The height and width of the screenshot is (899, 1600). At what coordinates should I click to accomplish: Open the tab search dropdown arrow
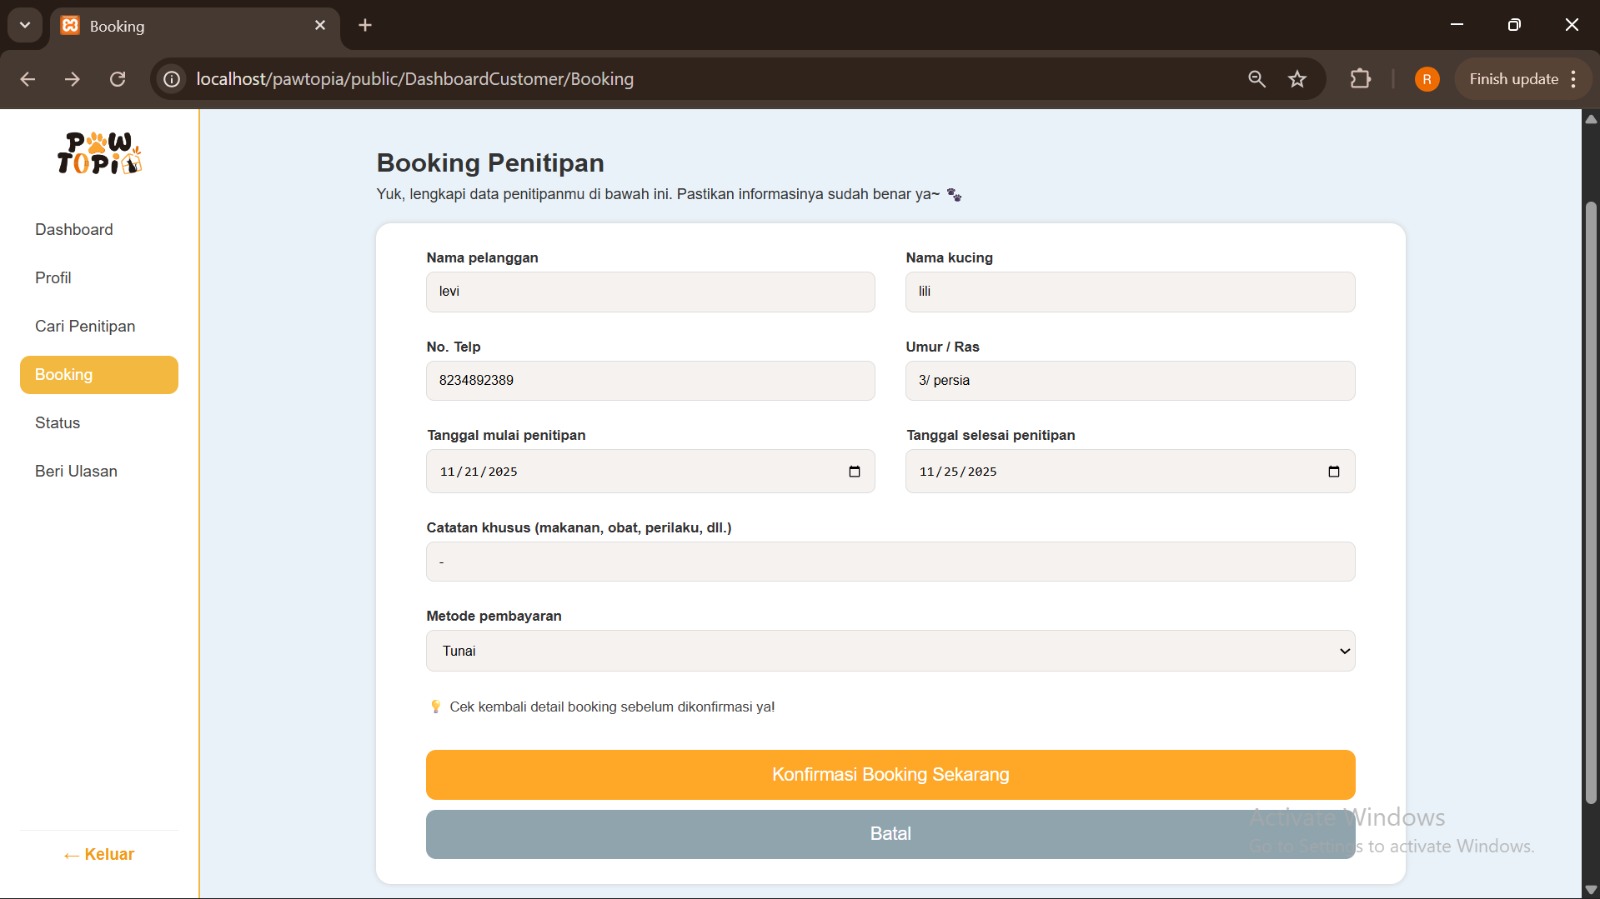pos(25,26)
